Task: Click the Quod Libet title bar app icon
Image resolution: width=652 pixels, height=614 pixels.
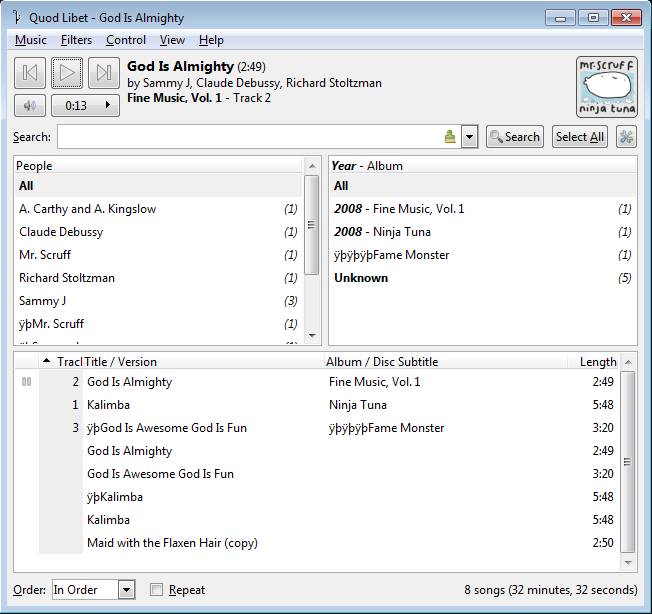Action: pos(17,17)
